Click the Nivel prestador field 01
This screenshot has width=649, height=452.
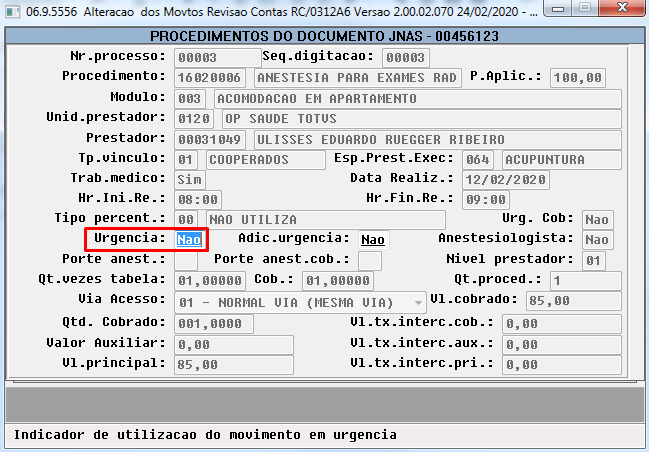[594, 260]
